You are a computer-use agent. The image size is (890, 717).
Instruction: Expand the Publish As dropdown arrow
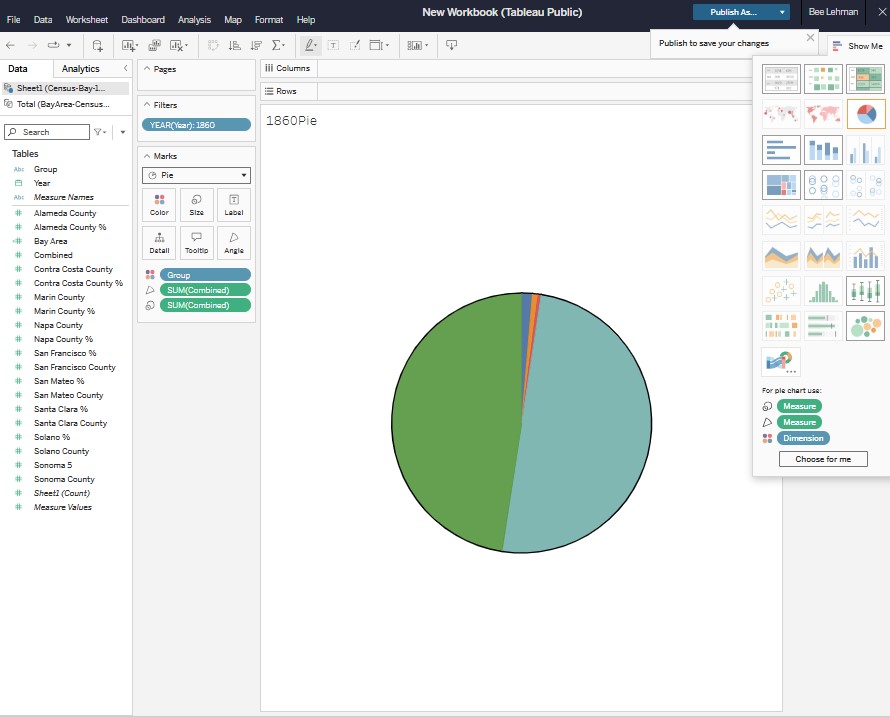[782, 12]
